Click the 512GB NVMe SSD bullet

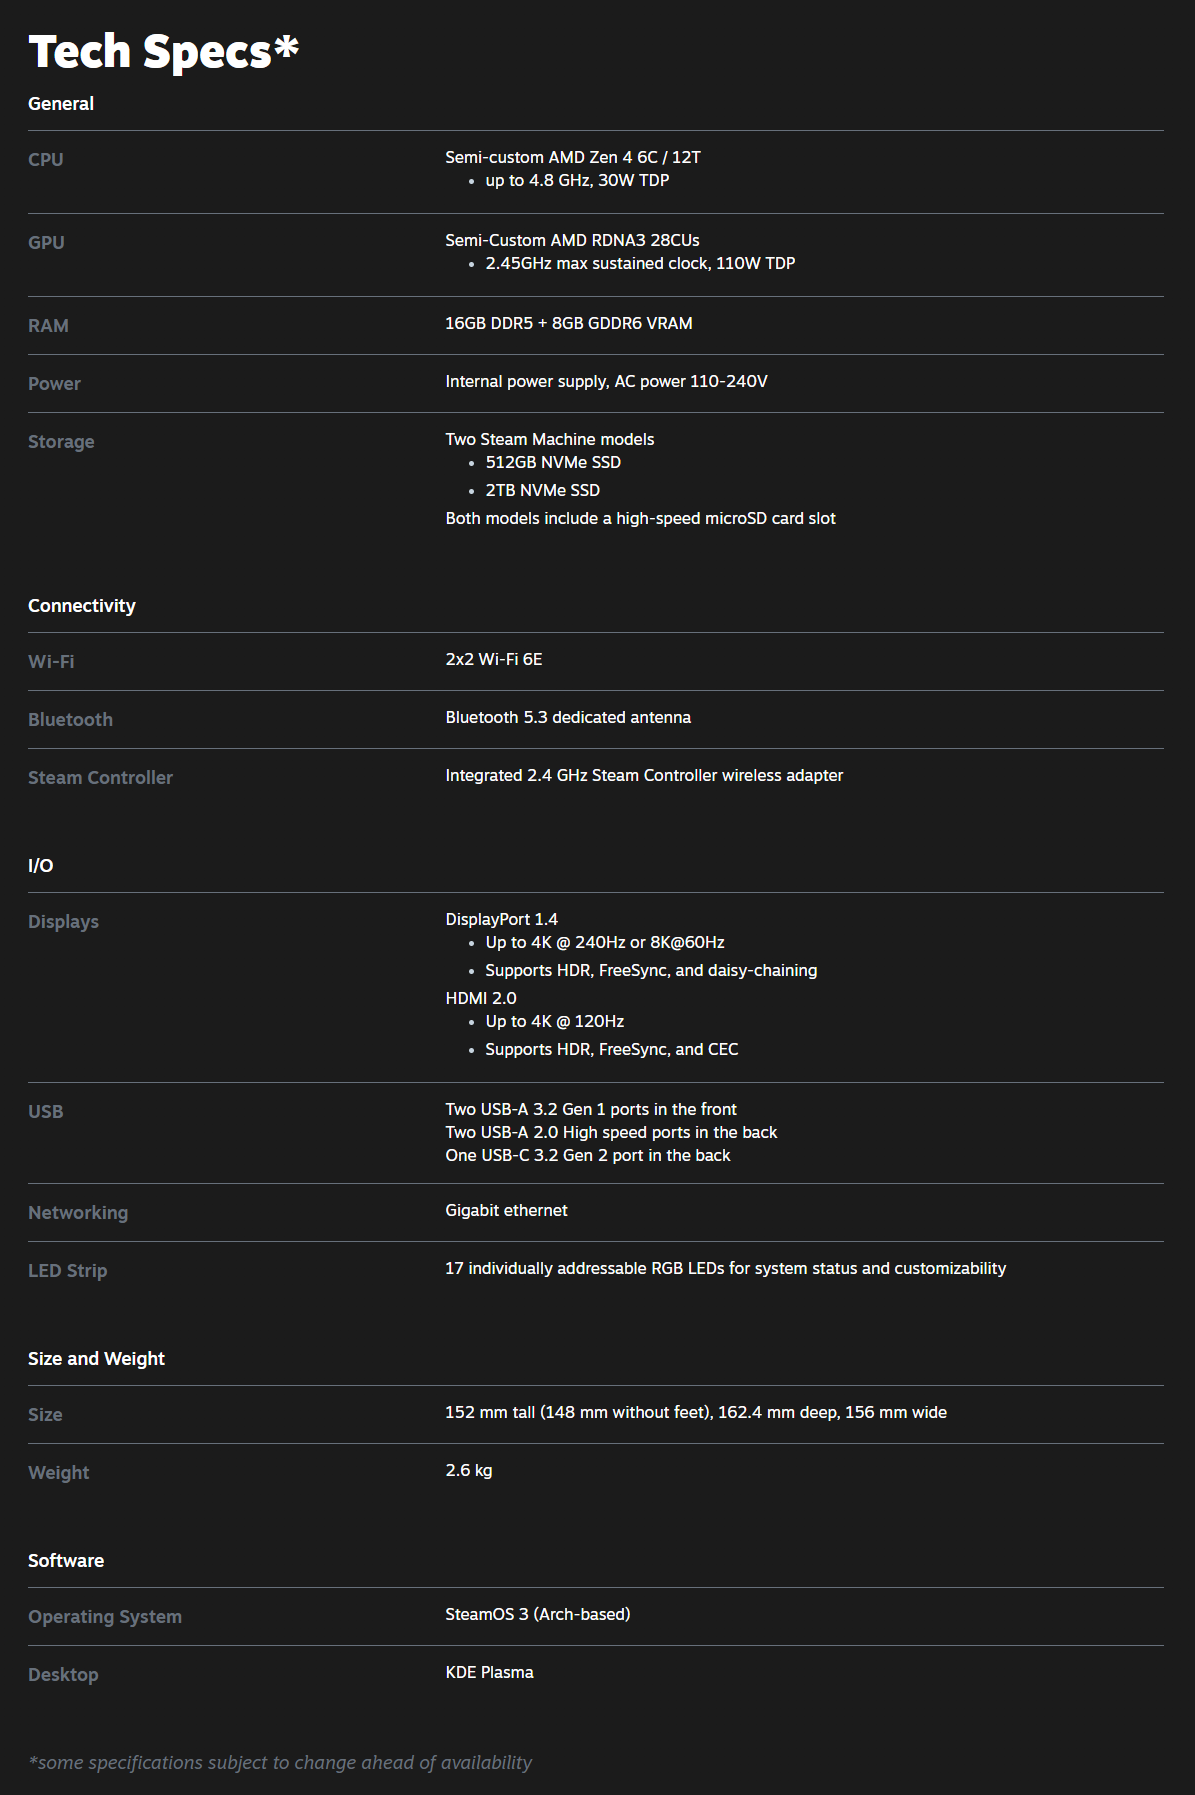tap(553, 463)
